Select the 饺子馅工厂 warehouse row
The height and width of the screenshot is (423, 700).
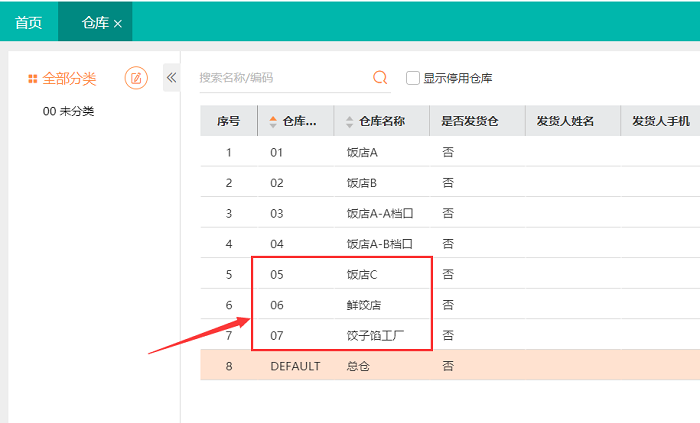tap(374, 335)
